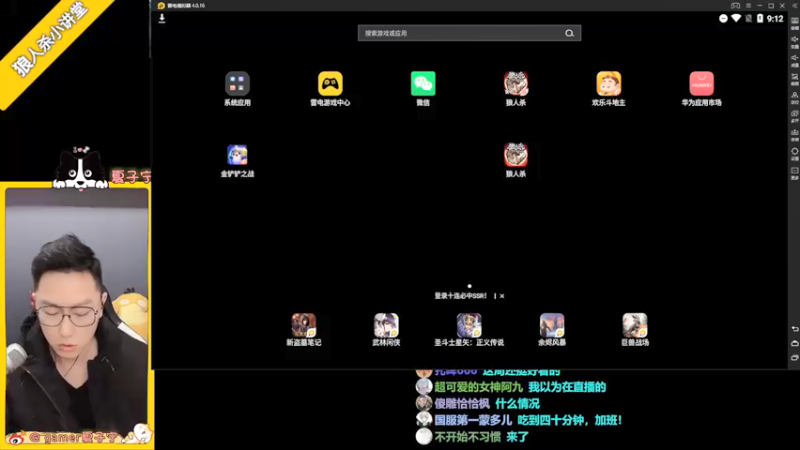This screenshot has height=450, width=800.
Task: Click the Android recent-apps button
Action: 794,358
